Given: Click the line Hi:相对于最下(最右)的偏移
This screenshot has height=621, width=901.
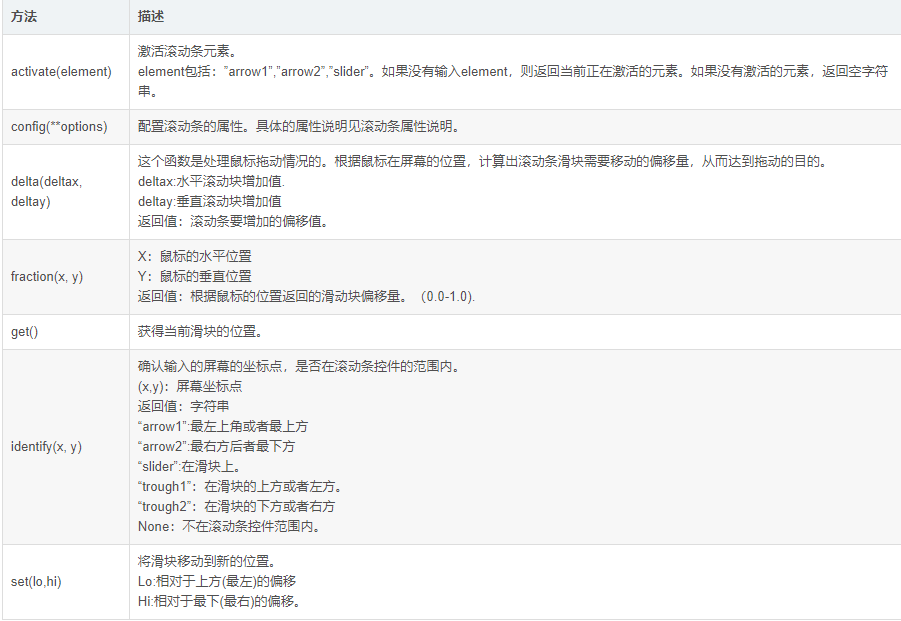Looking at the screenshot, I should (220, 602).
